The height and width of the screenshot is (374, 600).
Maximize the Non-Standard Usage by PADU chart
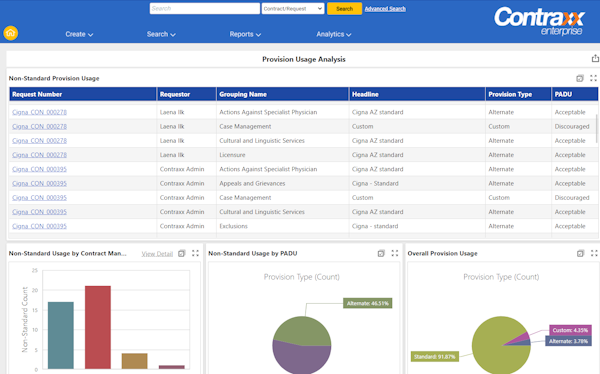click(395, 253)
